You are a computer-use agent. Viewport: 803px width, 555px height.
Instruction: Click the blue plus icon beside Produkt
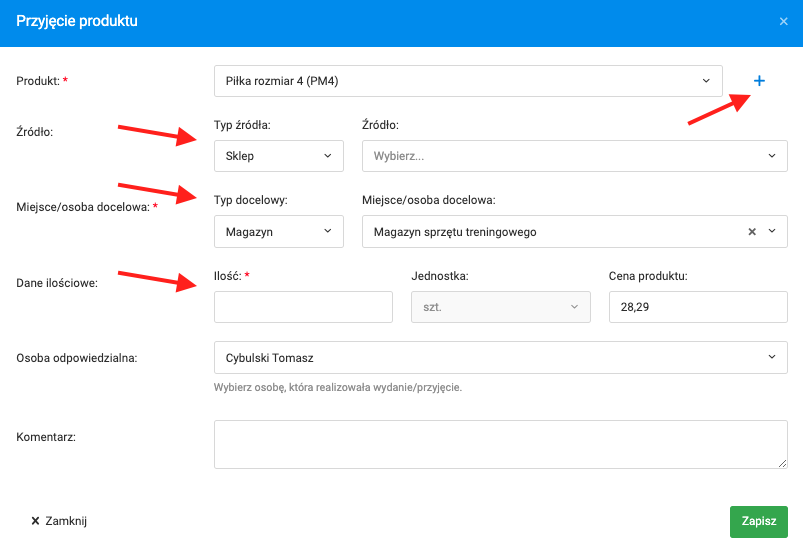tap(759, 81)
